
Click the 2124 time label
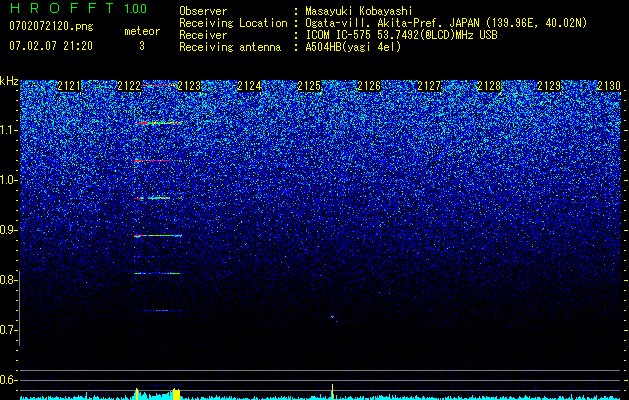(x=249, y=86)
